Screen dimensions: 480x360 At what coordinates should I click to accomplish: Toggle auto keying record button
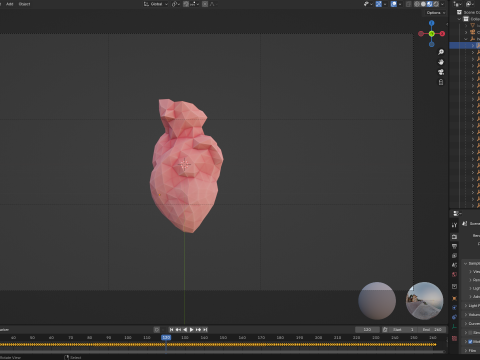tap(157, 329)
